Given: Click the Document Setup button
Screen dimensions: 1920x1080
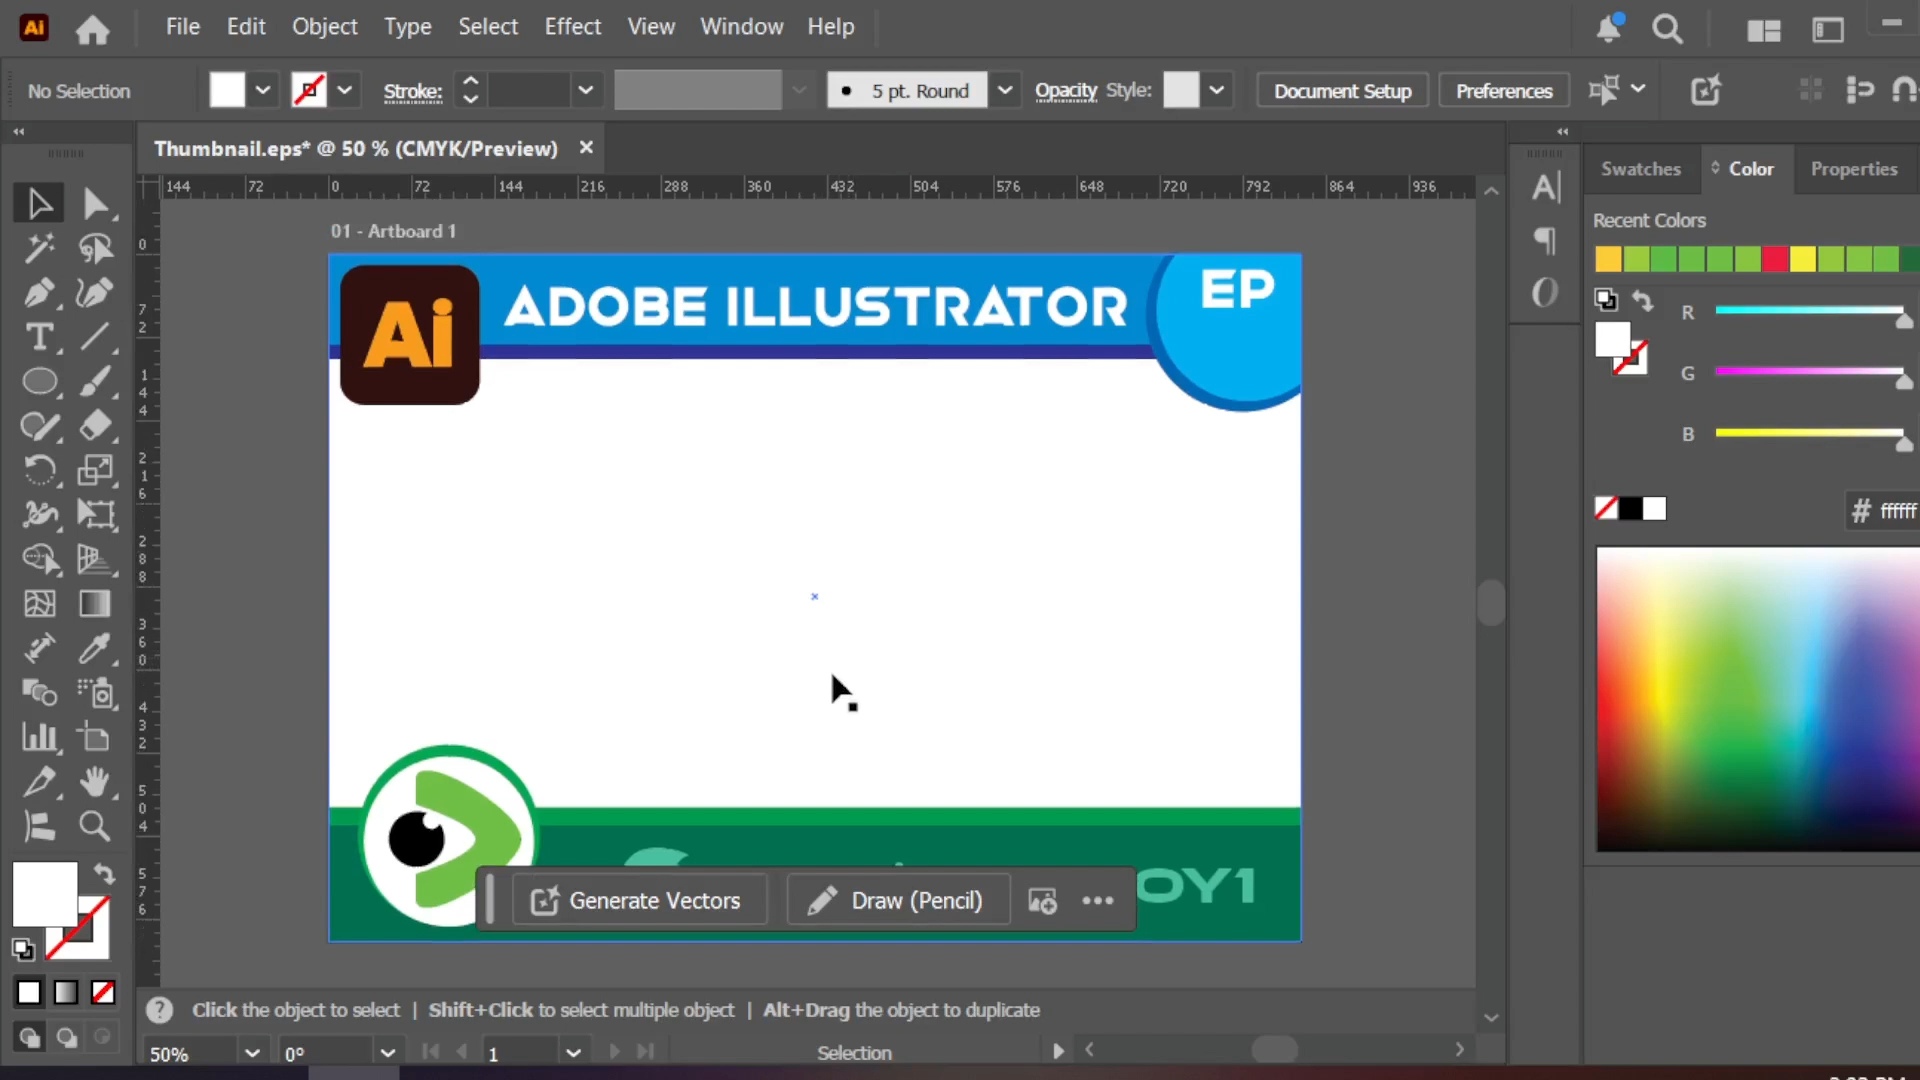Looking at the screenshot, I should point(1342,91).
